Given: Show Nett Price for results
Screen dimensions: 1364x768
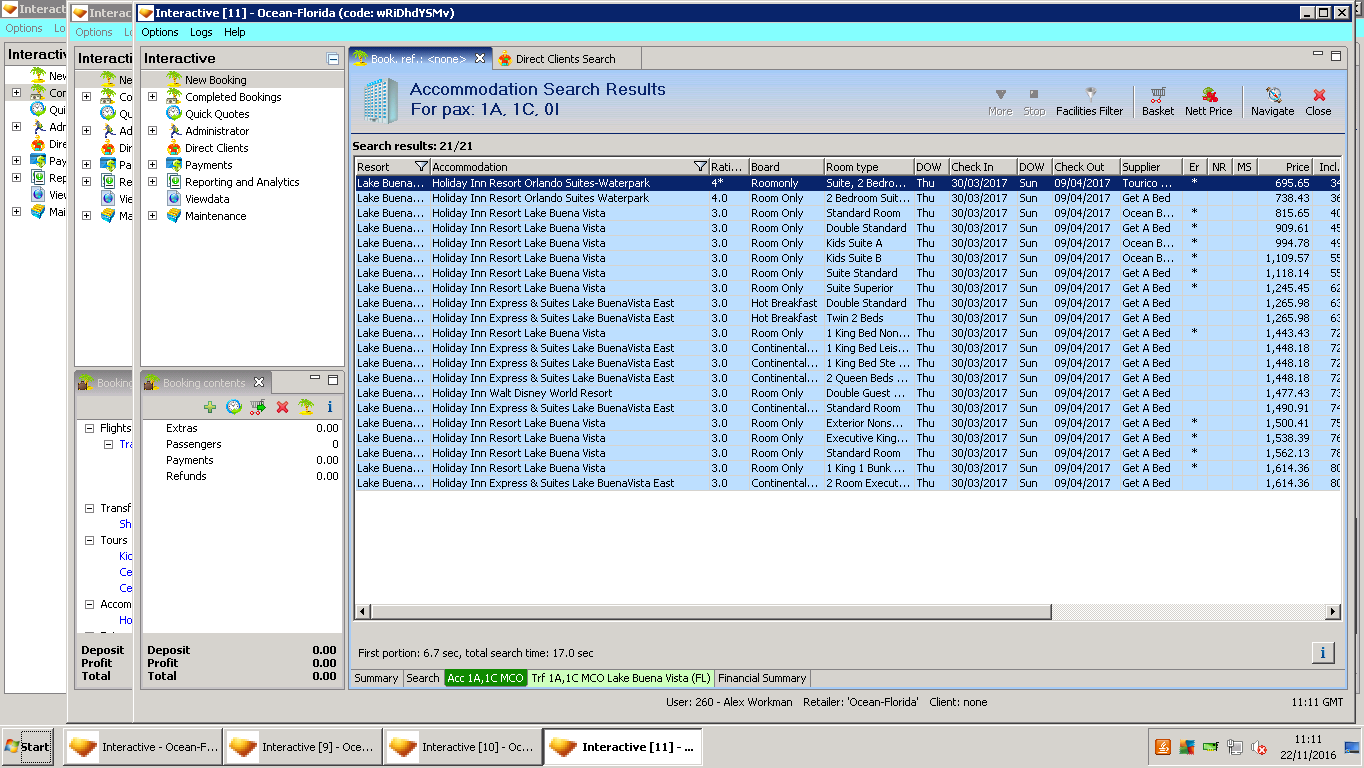Looking at the screenshot, I should coord(1208,101).
